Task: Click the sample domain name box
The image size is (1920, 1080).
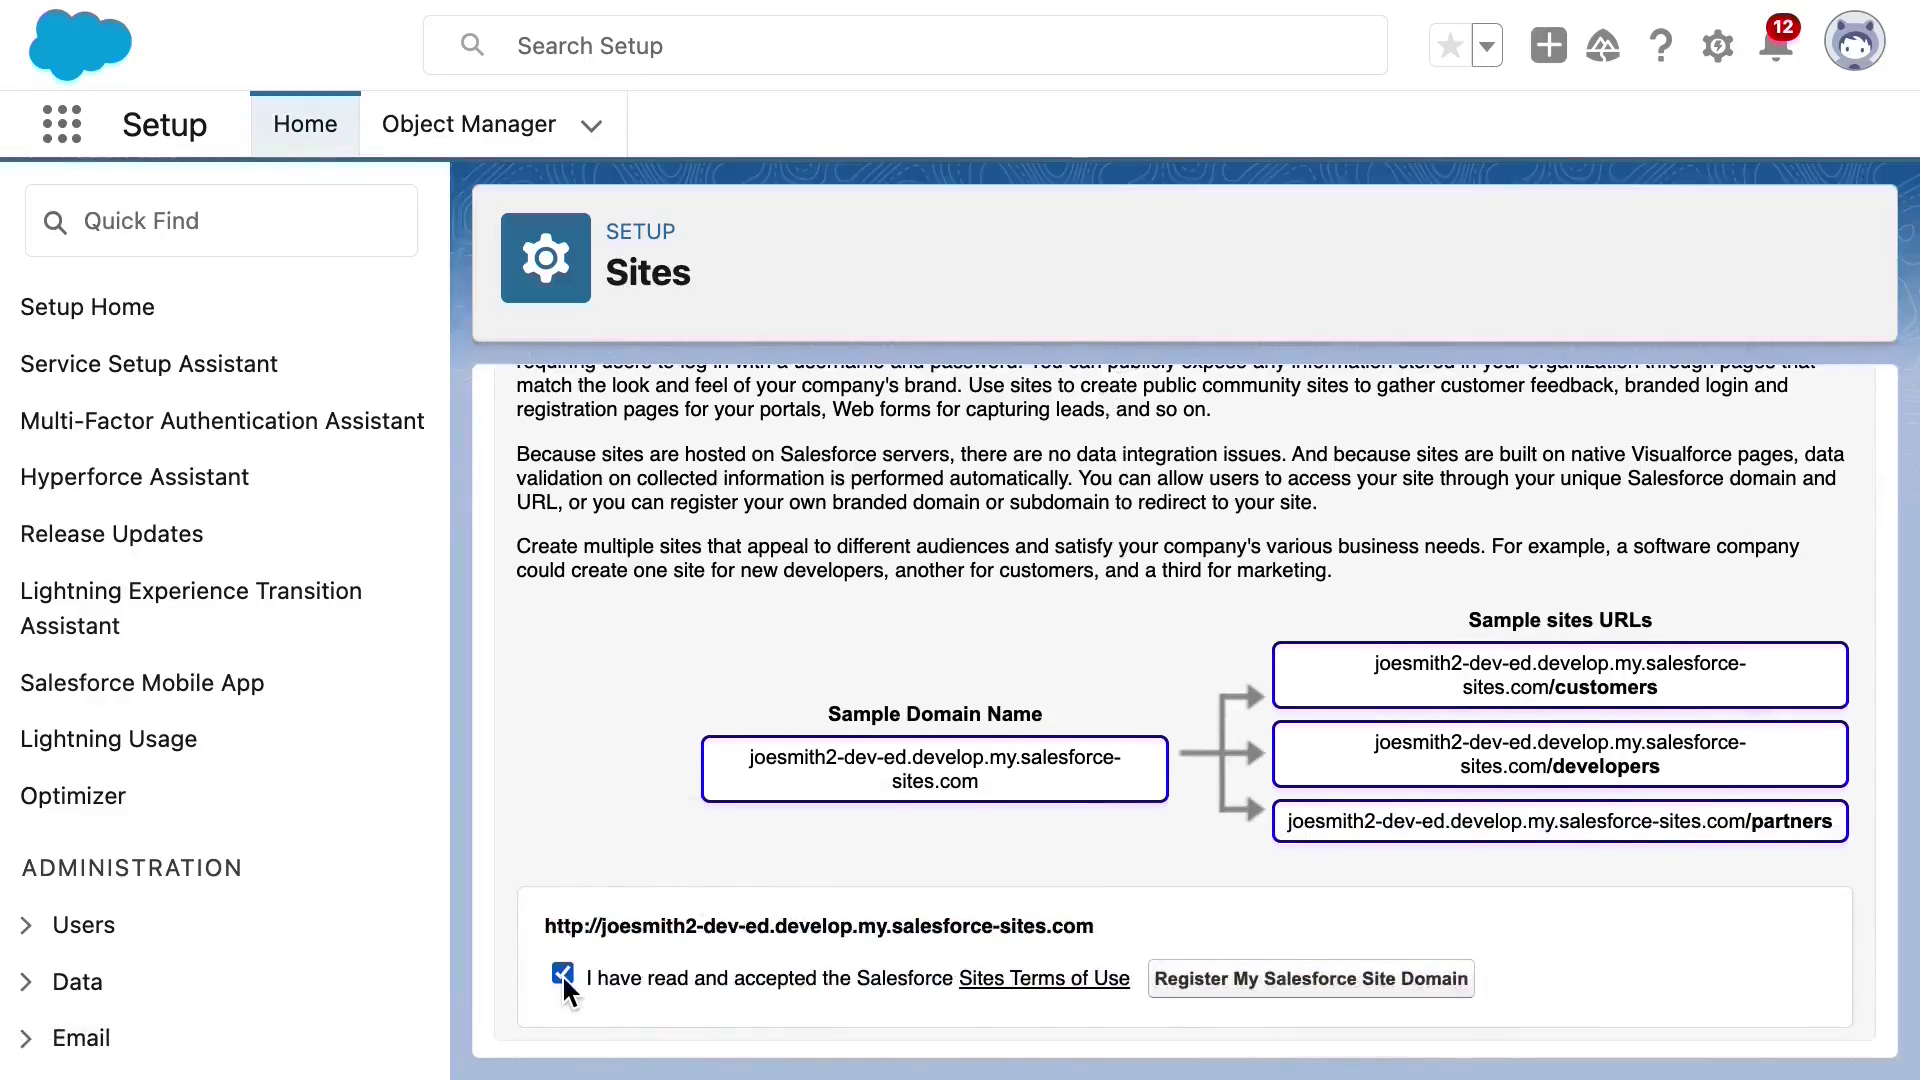Action: click(x=934, y=769)
